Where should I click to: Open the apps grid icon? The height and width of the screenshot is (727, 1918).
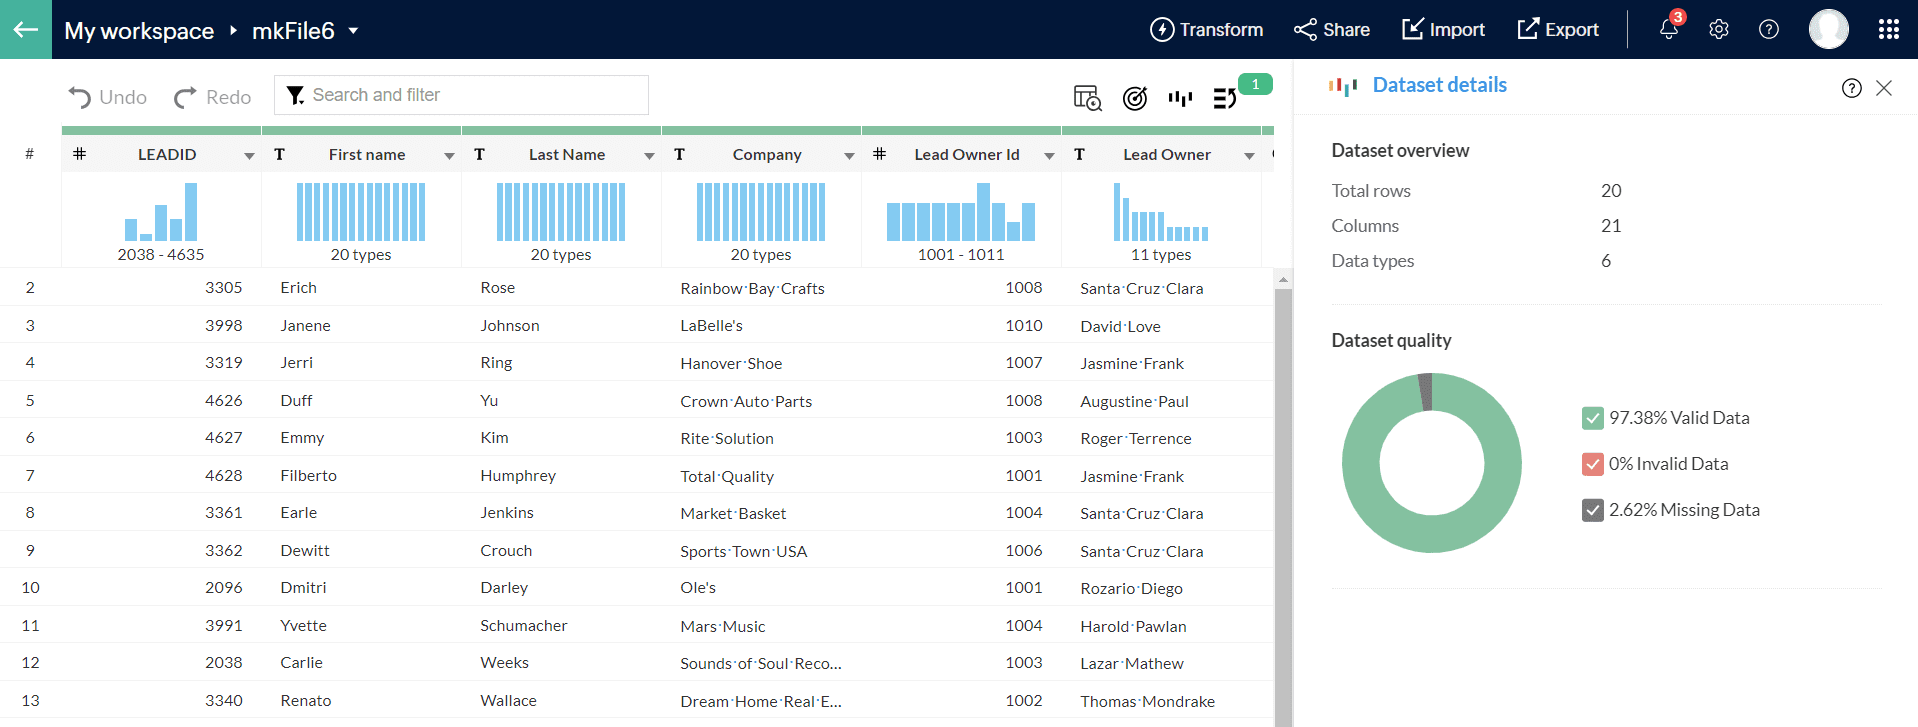1888,29
